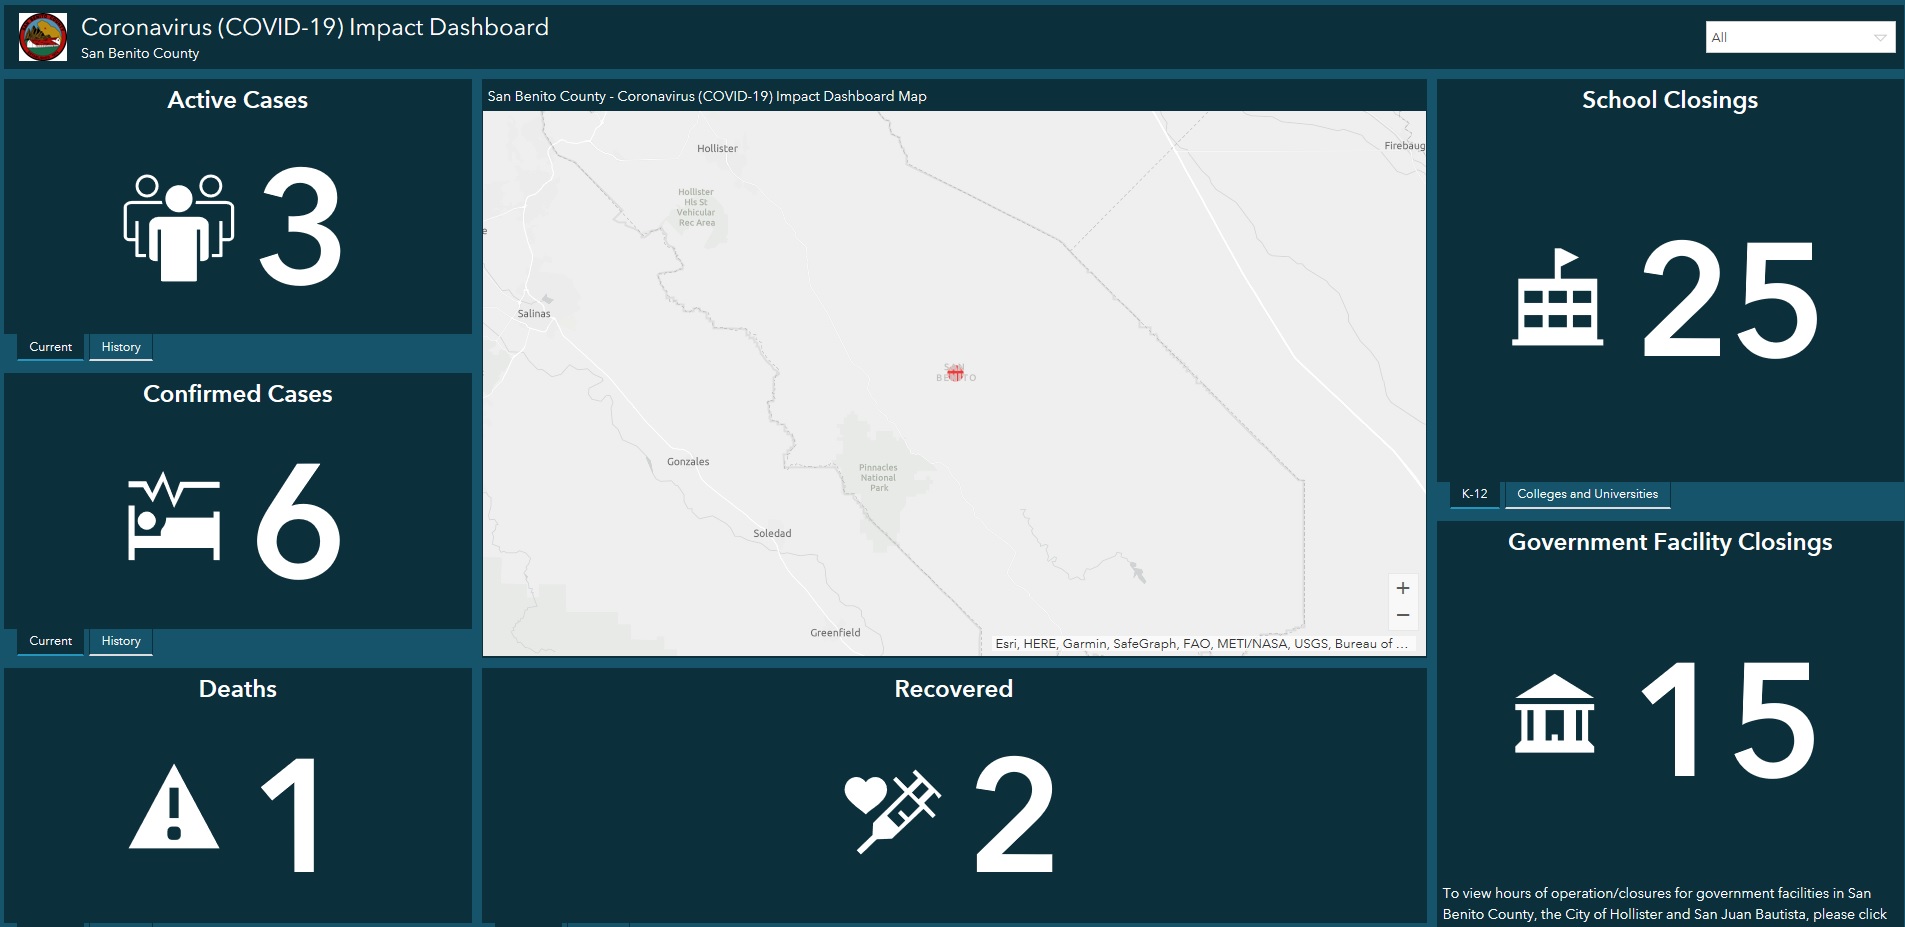Click the red marker on the map
The width and height of the screenshot is (1905, 927).
pos(955,373)
